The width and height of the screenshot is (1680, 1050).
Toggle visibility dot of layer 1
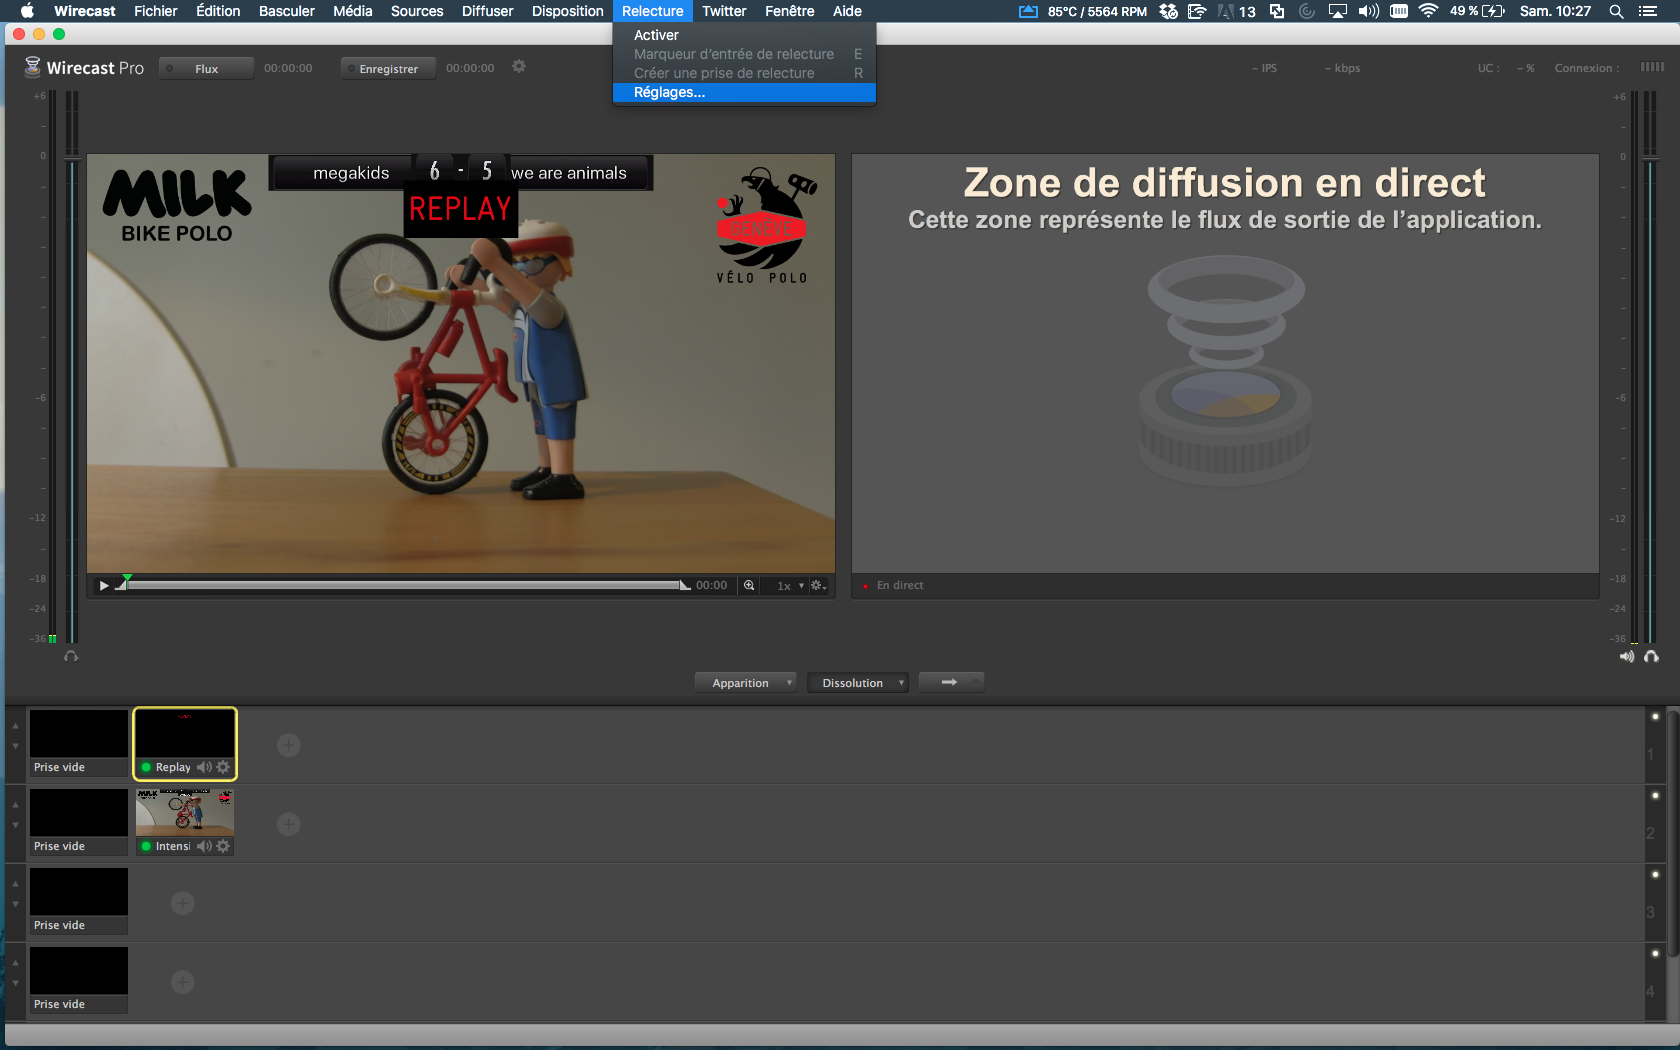click(1655, 717)
